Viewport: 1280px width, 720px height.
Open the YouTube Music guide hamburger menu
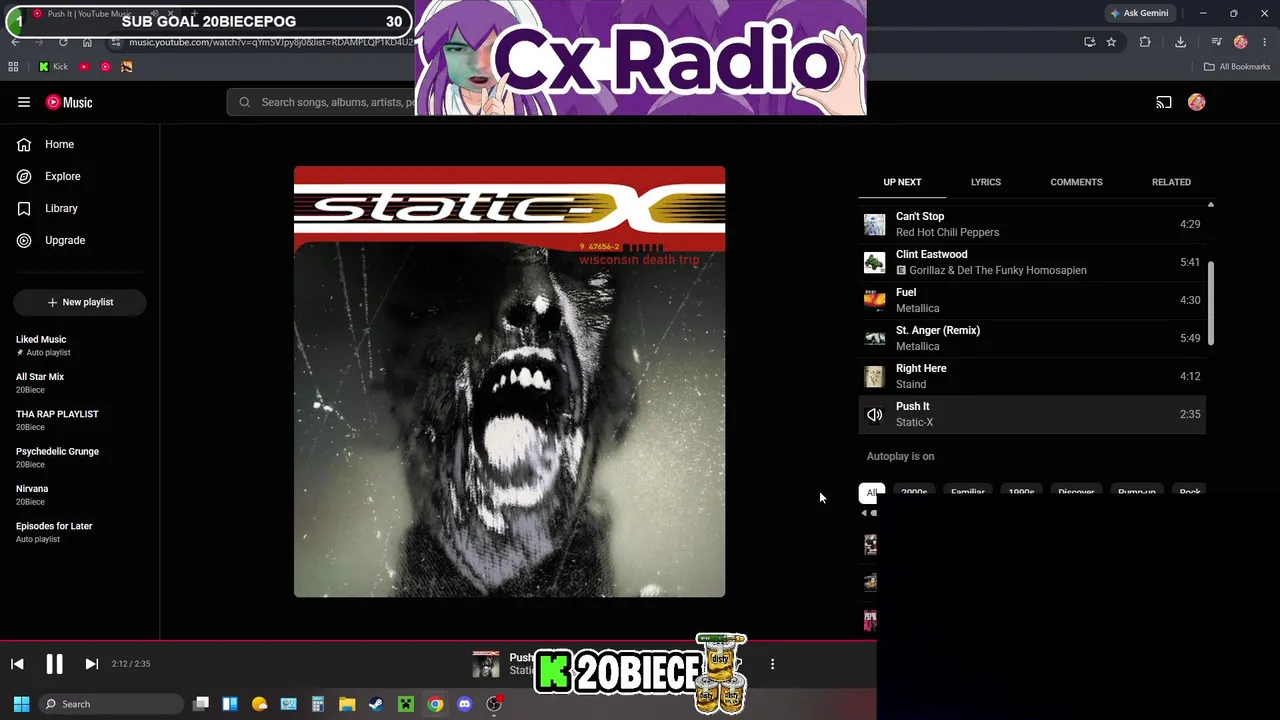pos(24,102)
